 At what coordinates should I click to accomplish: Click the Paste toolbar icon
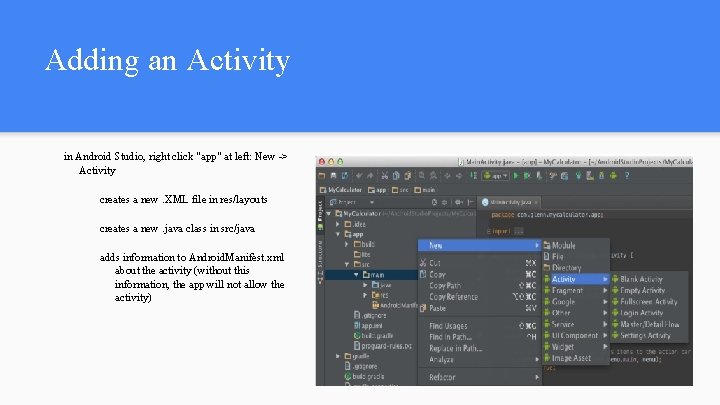point(407,176)
